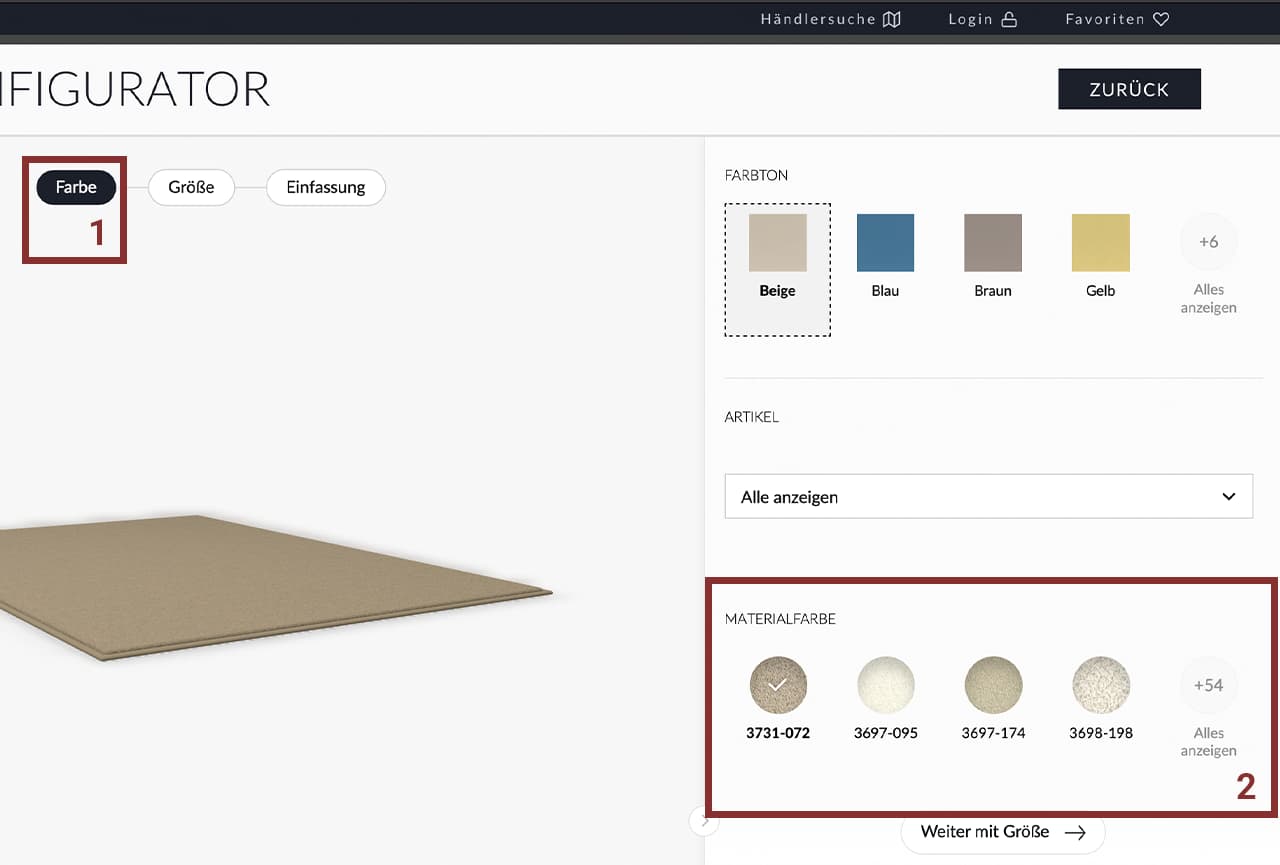Open the Favoriten link

(1117, 19)
